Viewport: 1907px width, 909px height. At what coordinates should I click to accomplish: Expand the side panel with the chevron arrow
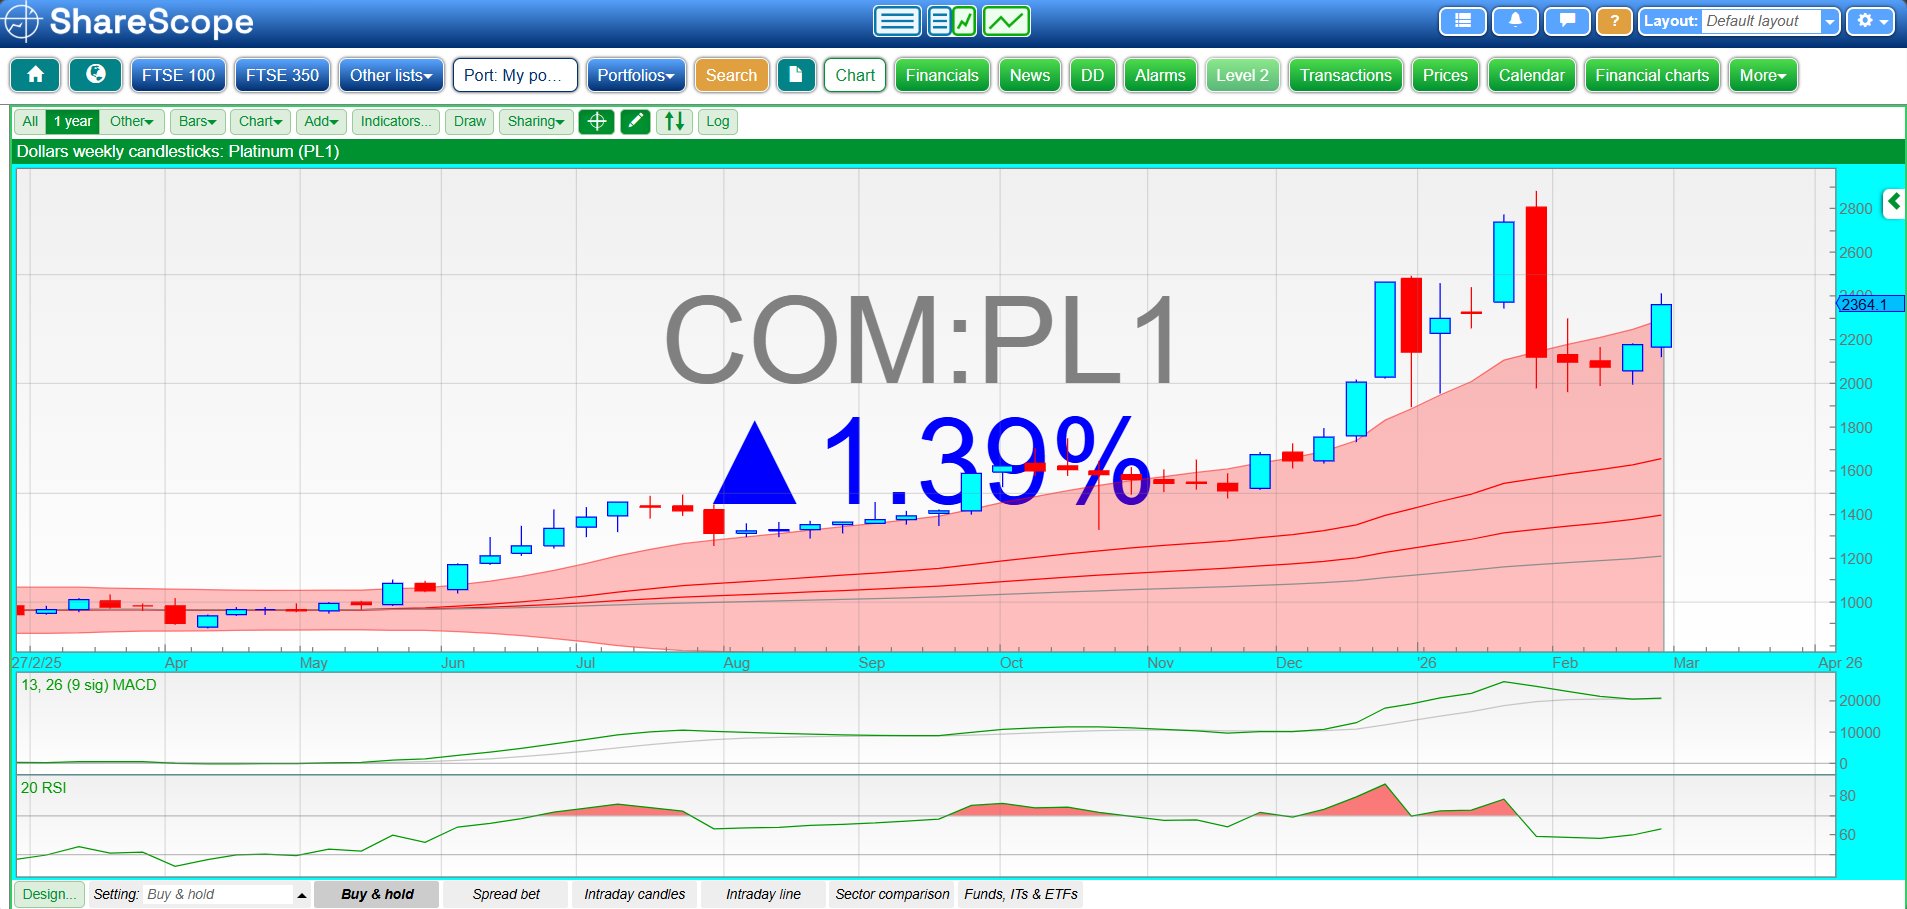[x=1894, y=202]
